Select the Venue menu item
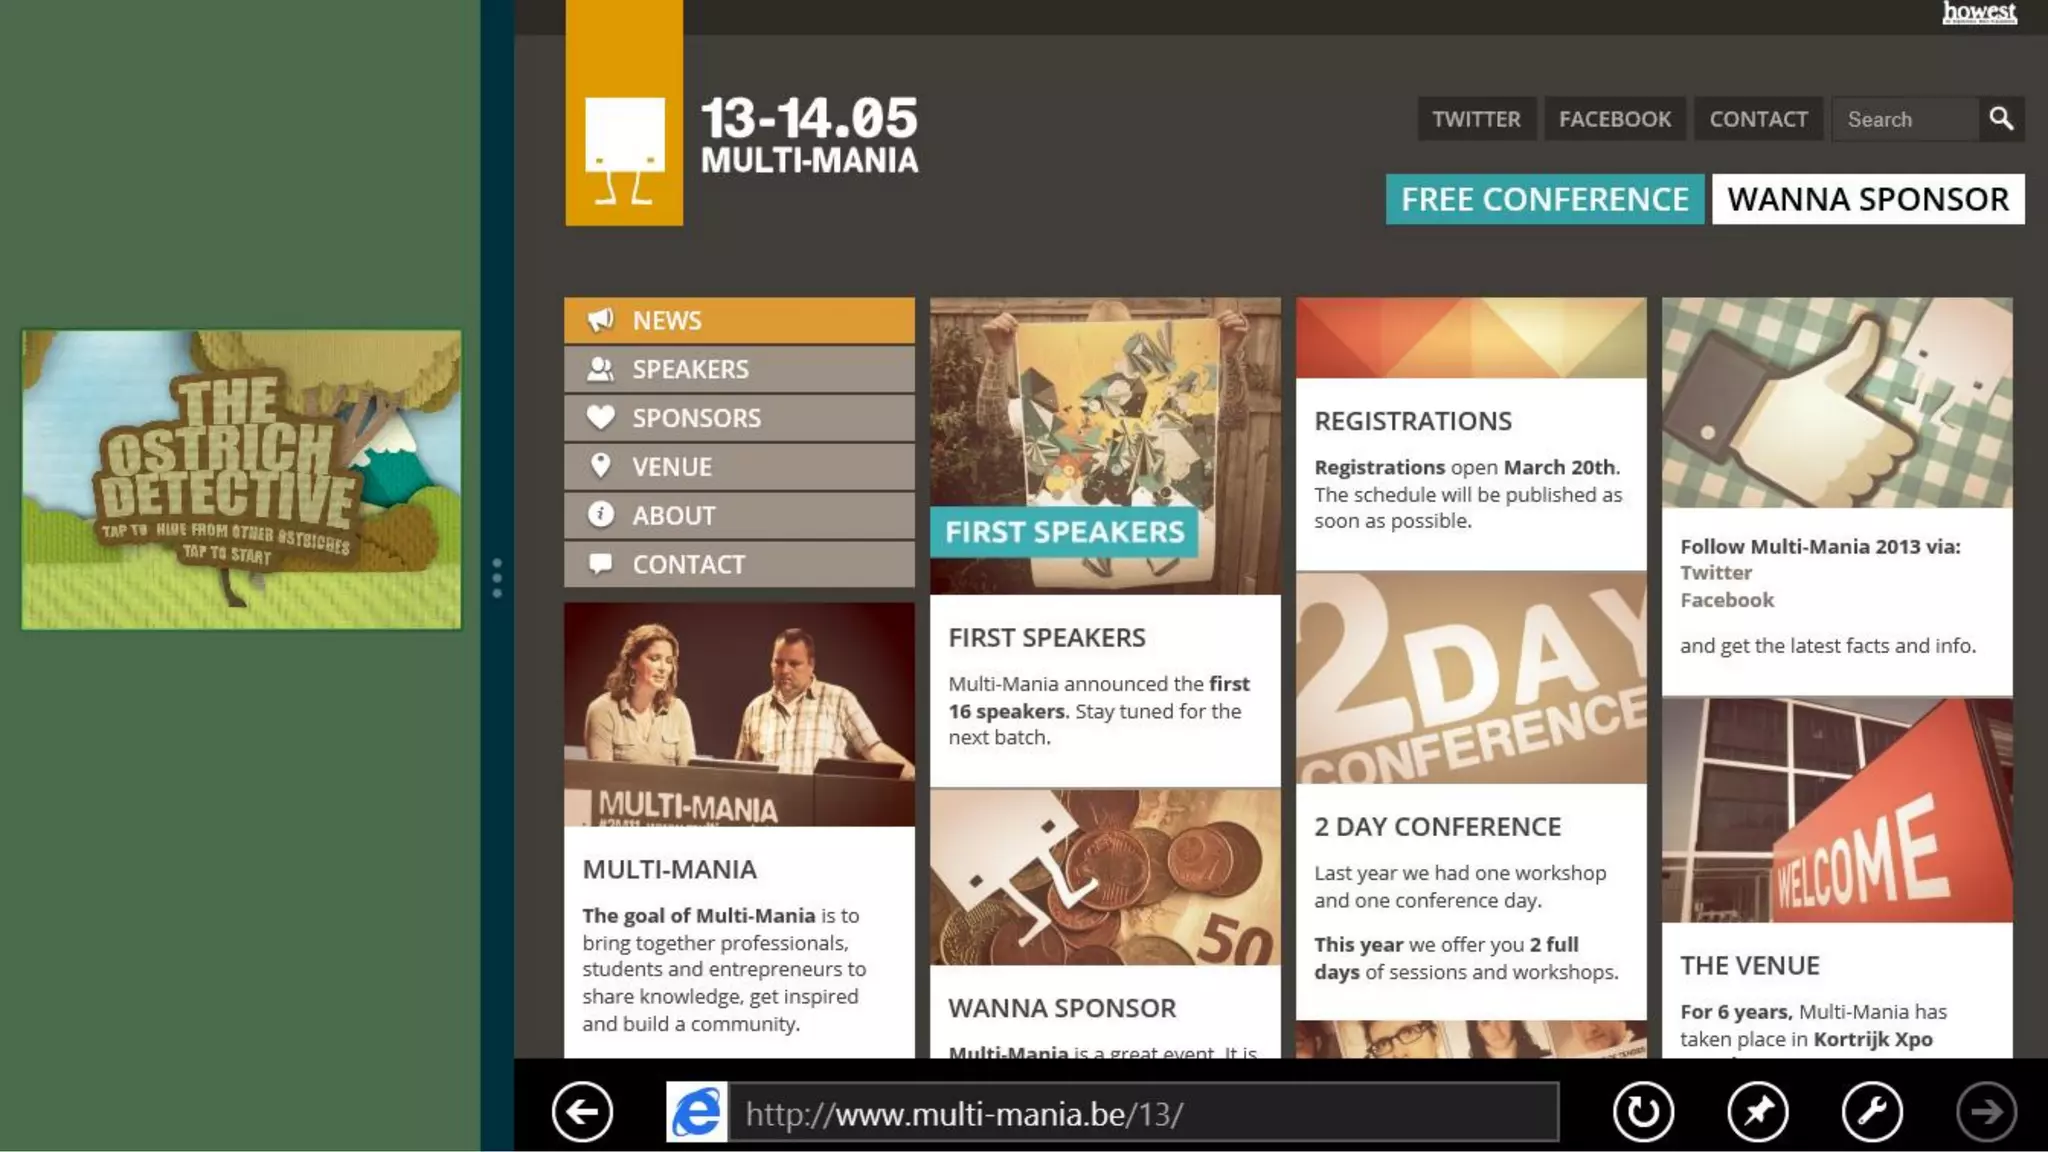This screenshot has width=2048, height=1152. (x=739, y=467)
